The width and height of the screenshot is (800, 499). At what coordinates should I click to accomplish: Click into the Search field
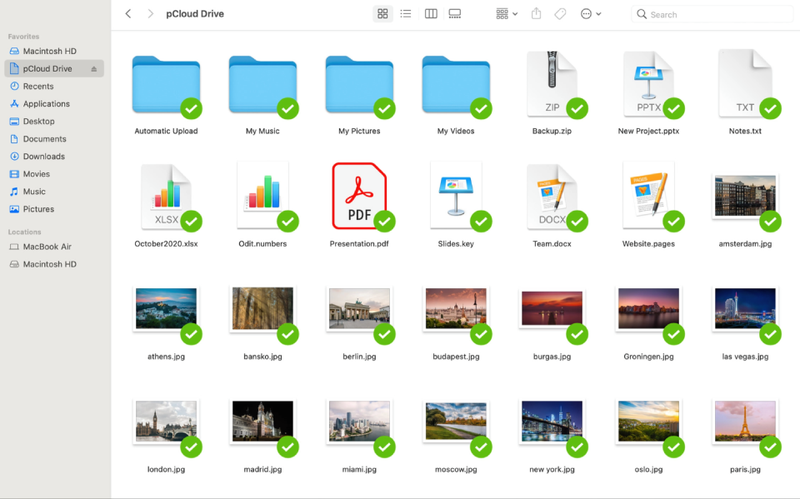pos(712,14)
